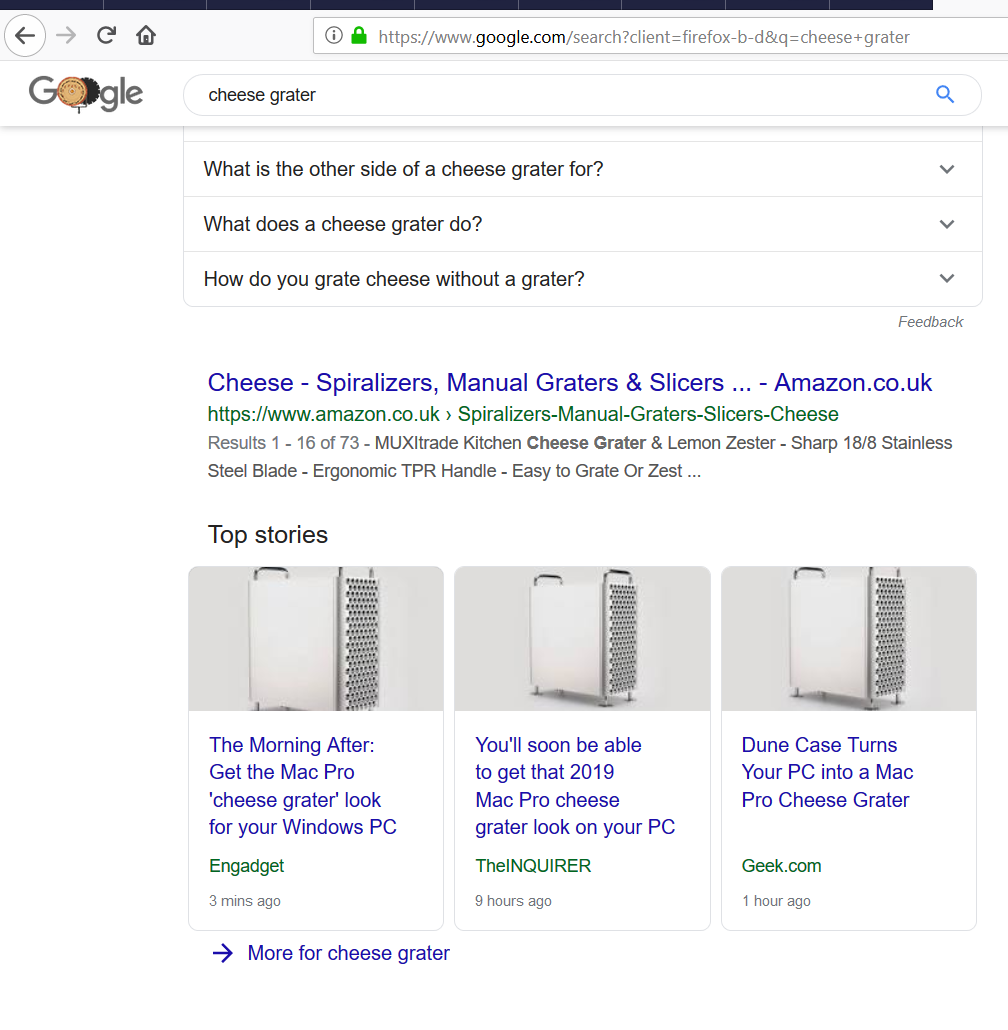Open Amazon.co.uk Cheese Spiralizers result link
Viewport: 1008px width, 1030px height.
point(569,383)
